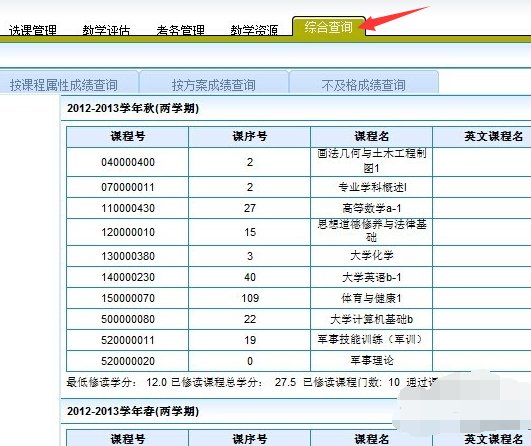This screenshot has width=531, height=446.
Task: Click sequence number 27 for 高等数学a-1
Action: 250,208
